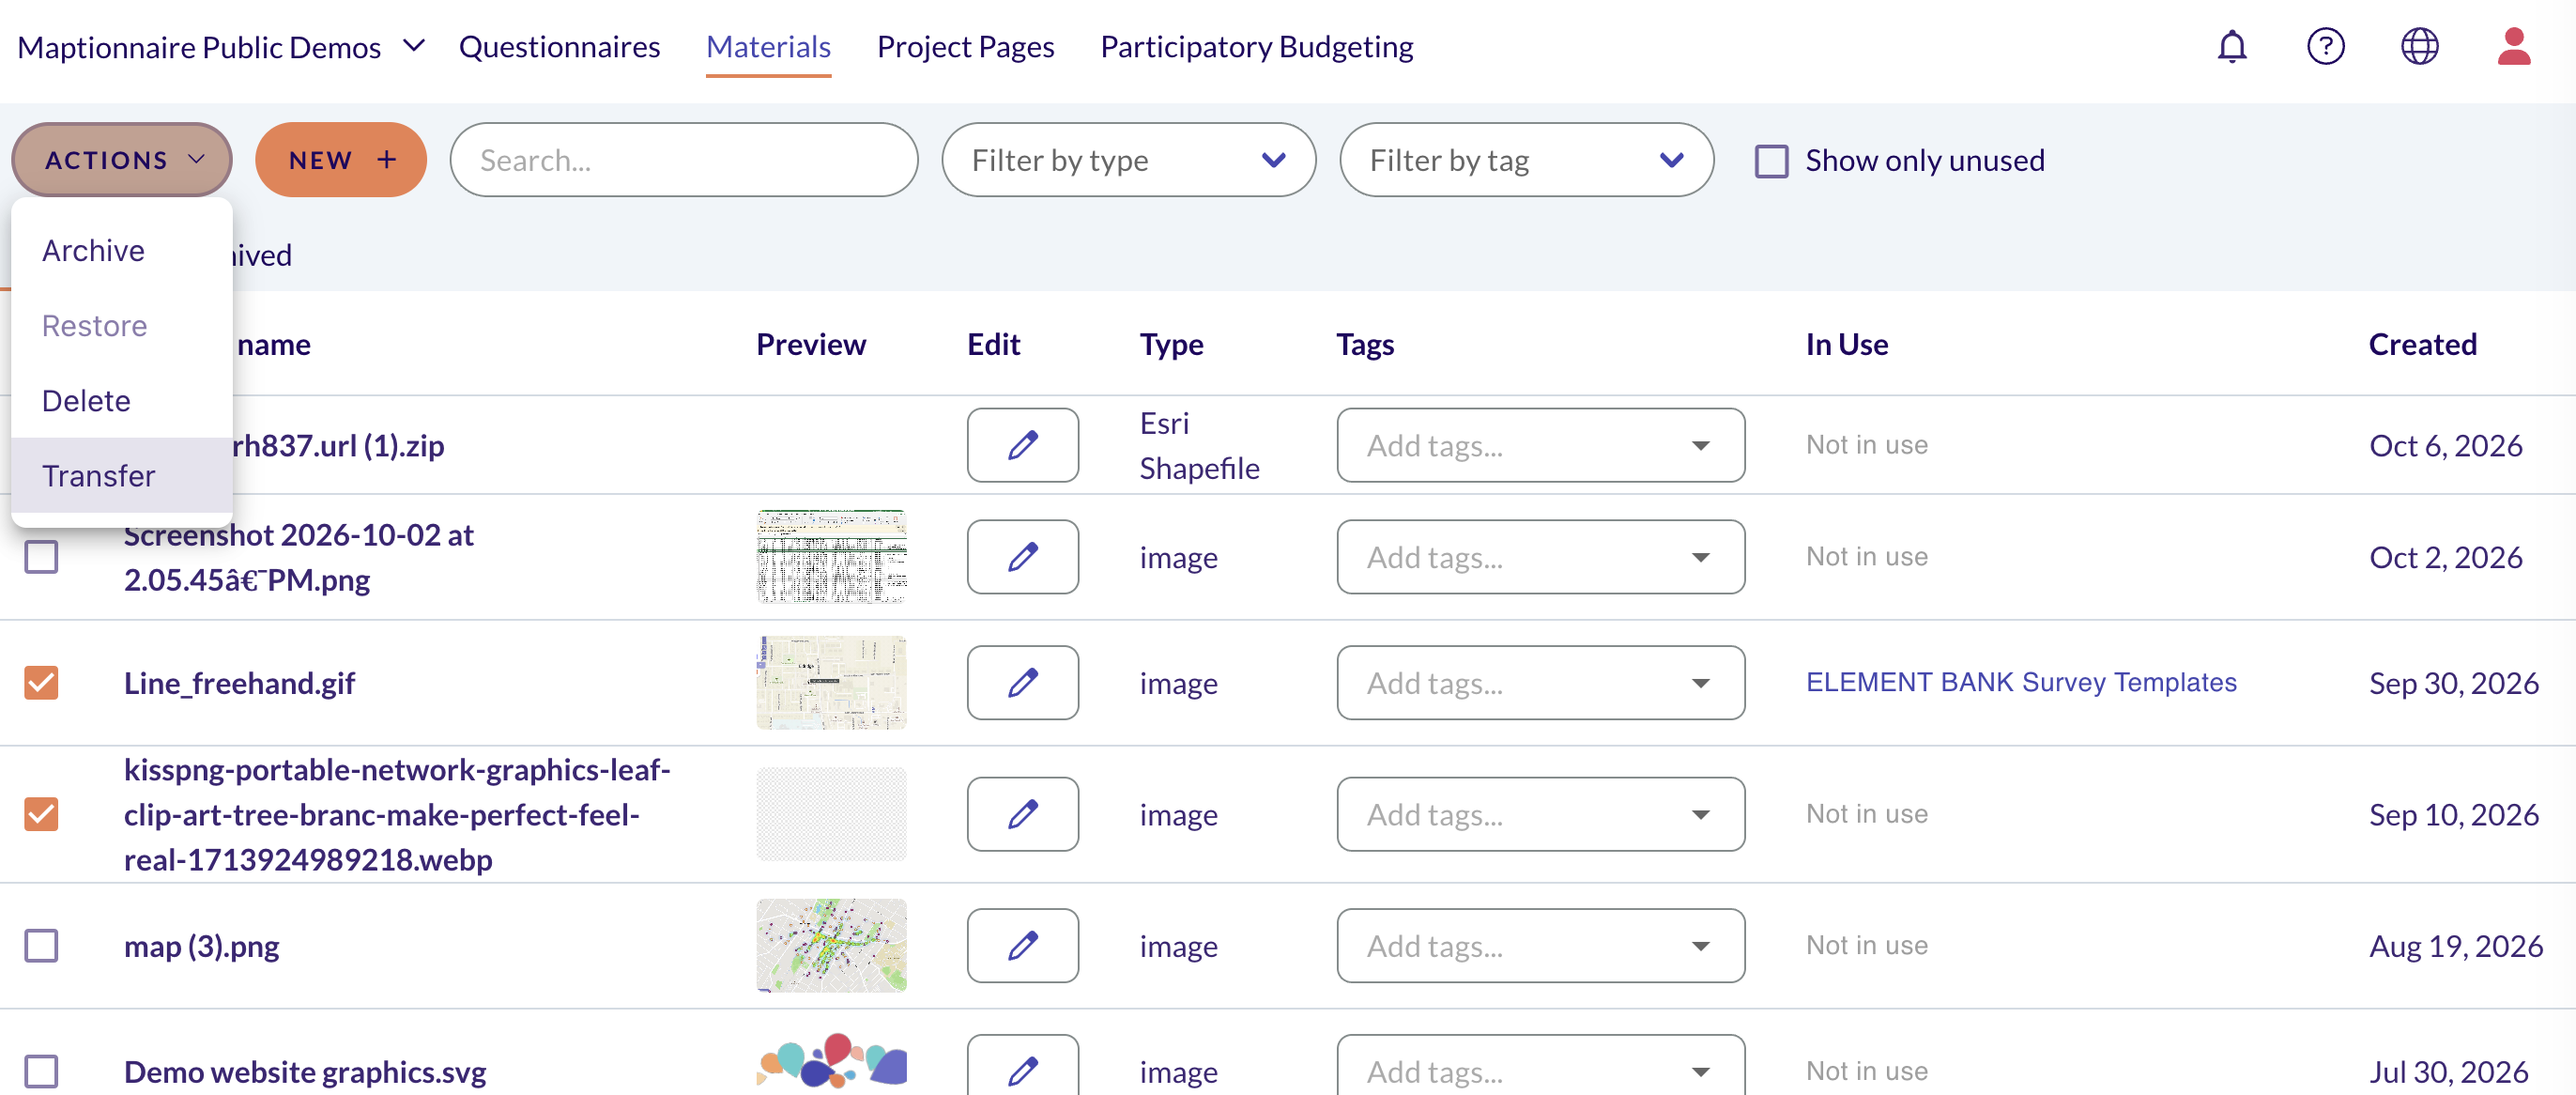Choose Archive from the Actions menu
This screenshot has width=2576, height=1095.
[x=121, y=251]
